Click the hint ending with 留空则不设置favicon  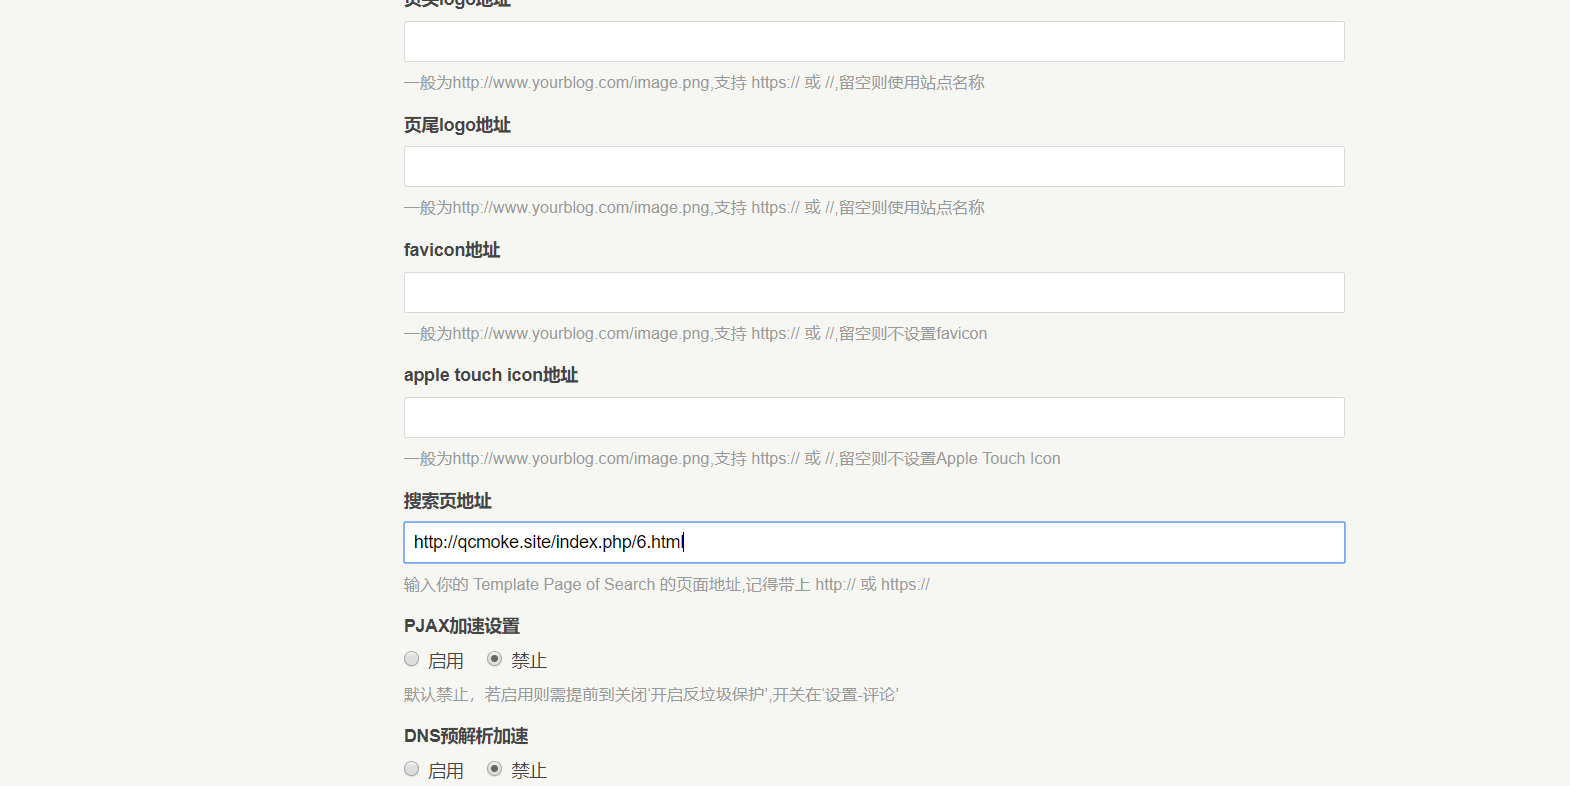tap(695, 334)
